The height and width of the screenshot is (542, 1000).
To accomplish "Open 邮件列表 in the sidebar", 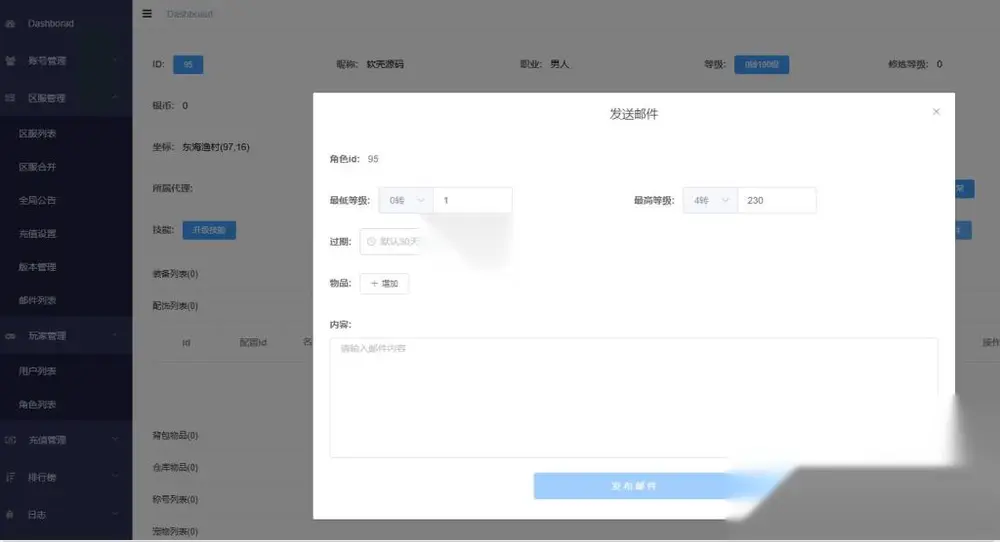I will pyautogui.click(x=37, y=300).
